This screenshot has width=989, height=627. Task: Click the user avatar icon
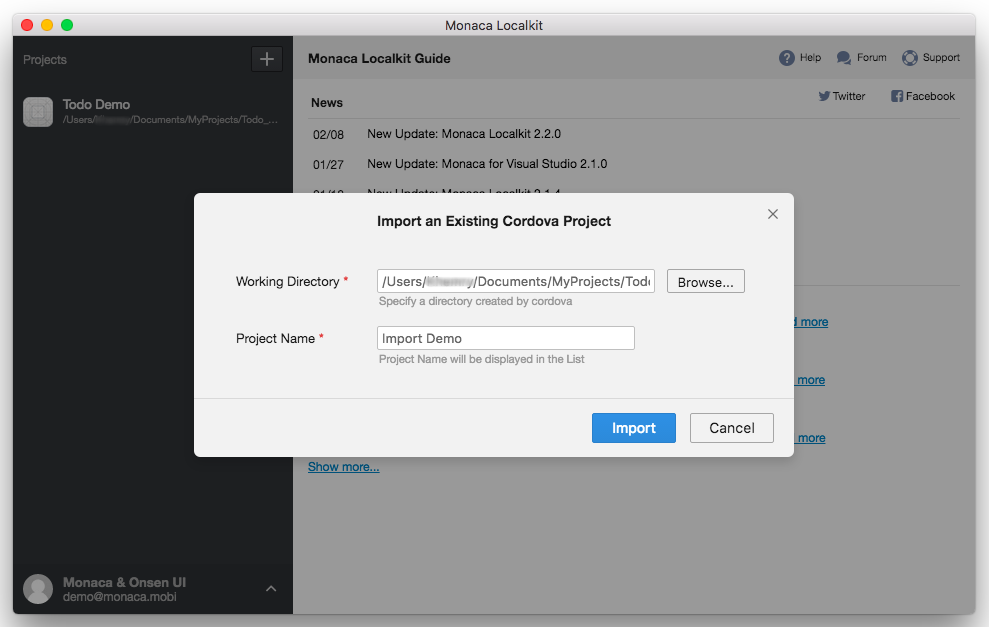point(38,589)
